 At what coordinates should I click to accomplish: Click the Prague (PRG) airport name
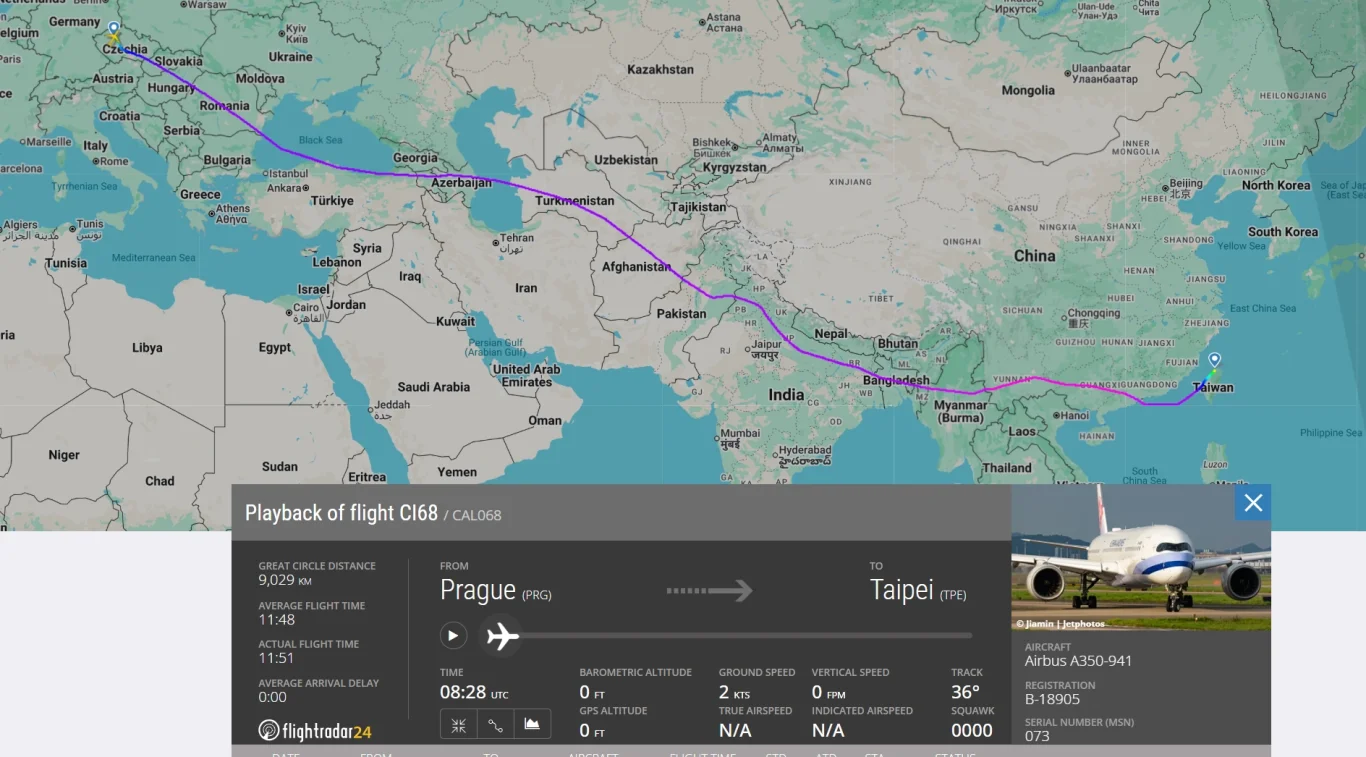point(496,591)
